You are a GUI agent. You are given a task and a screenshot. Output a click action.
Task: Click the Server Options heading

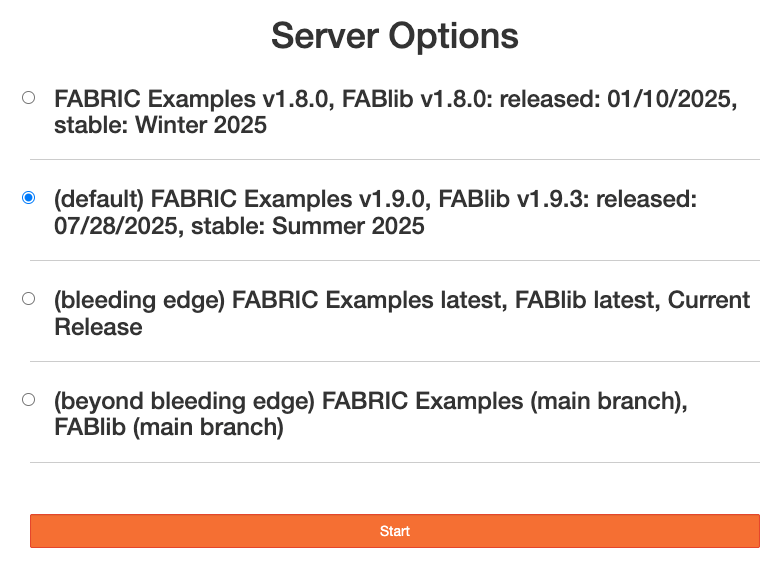coord(394,37)
